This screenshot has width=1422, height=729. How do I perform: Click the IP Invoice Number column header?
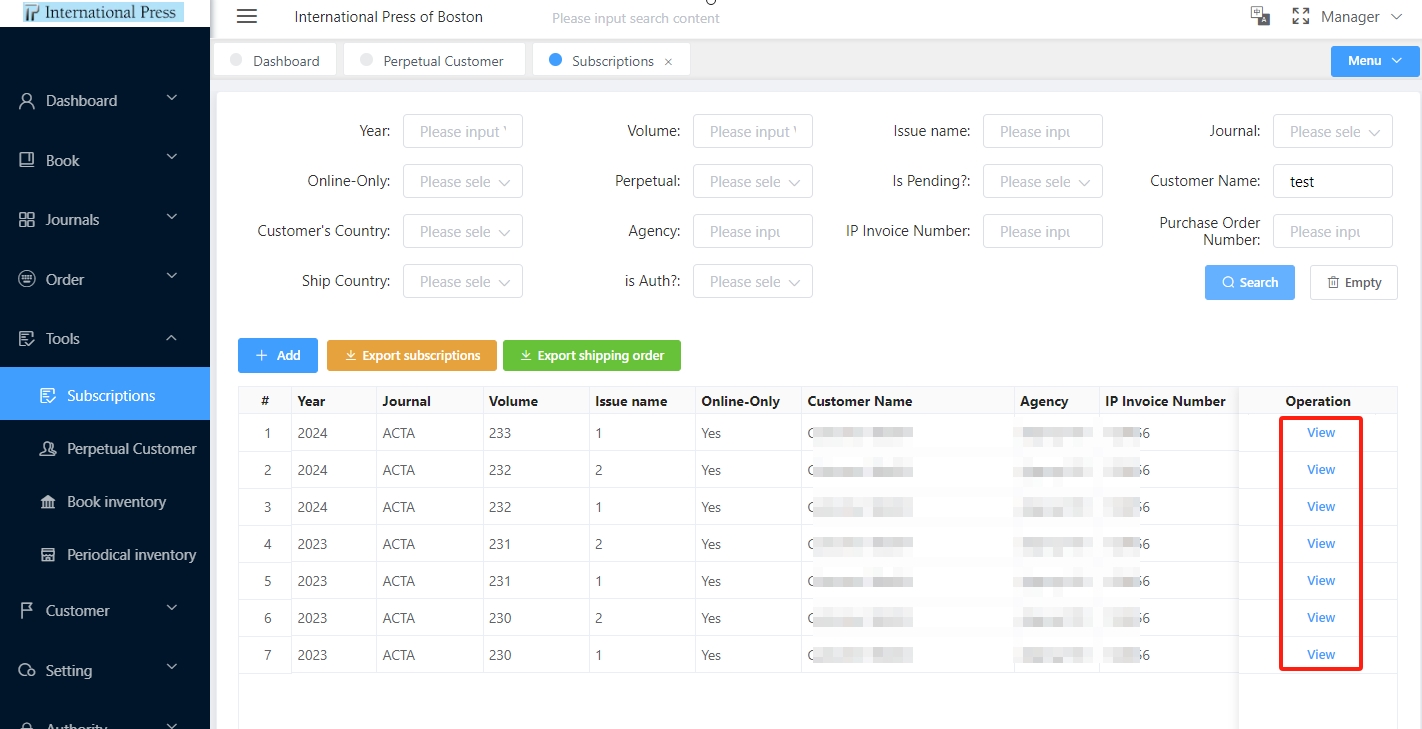click(x=1165, y=401)
